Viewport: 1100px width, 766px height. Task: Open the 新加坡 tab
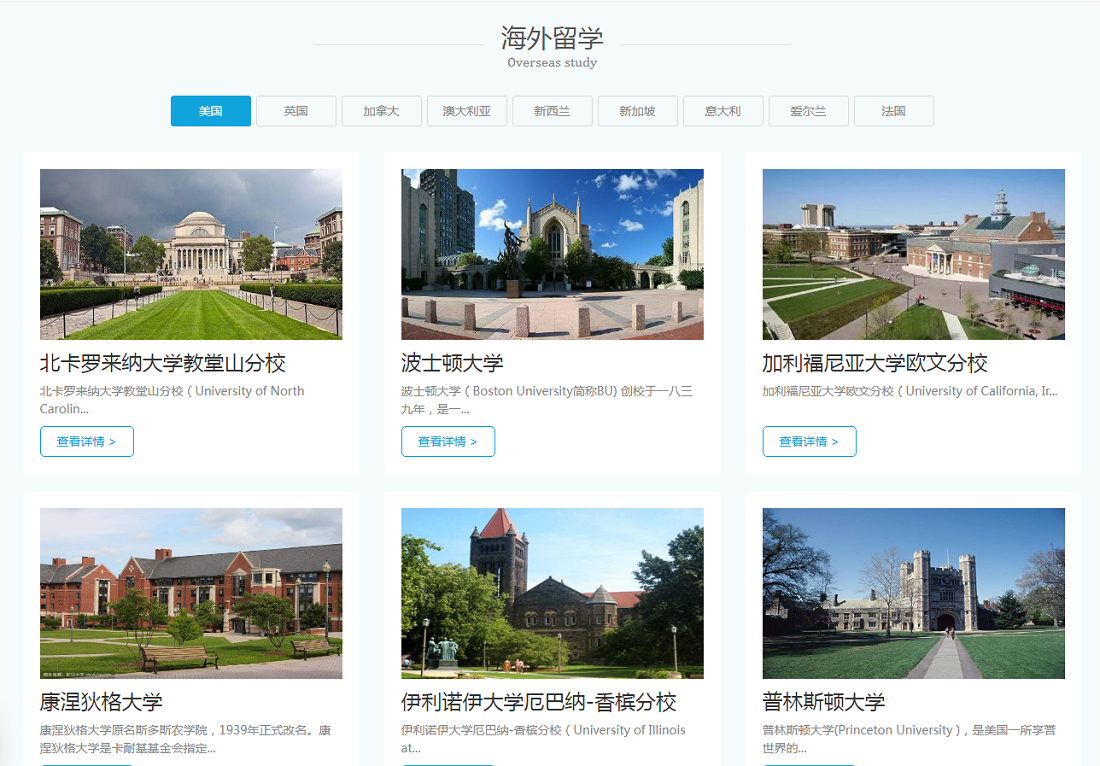tap(638, 111)
